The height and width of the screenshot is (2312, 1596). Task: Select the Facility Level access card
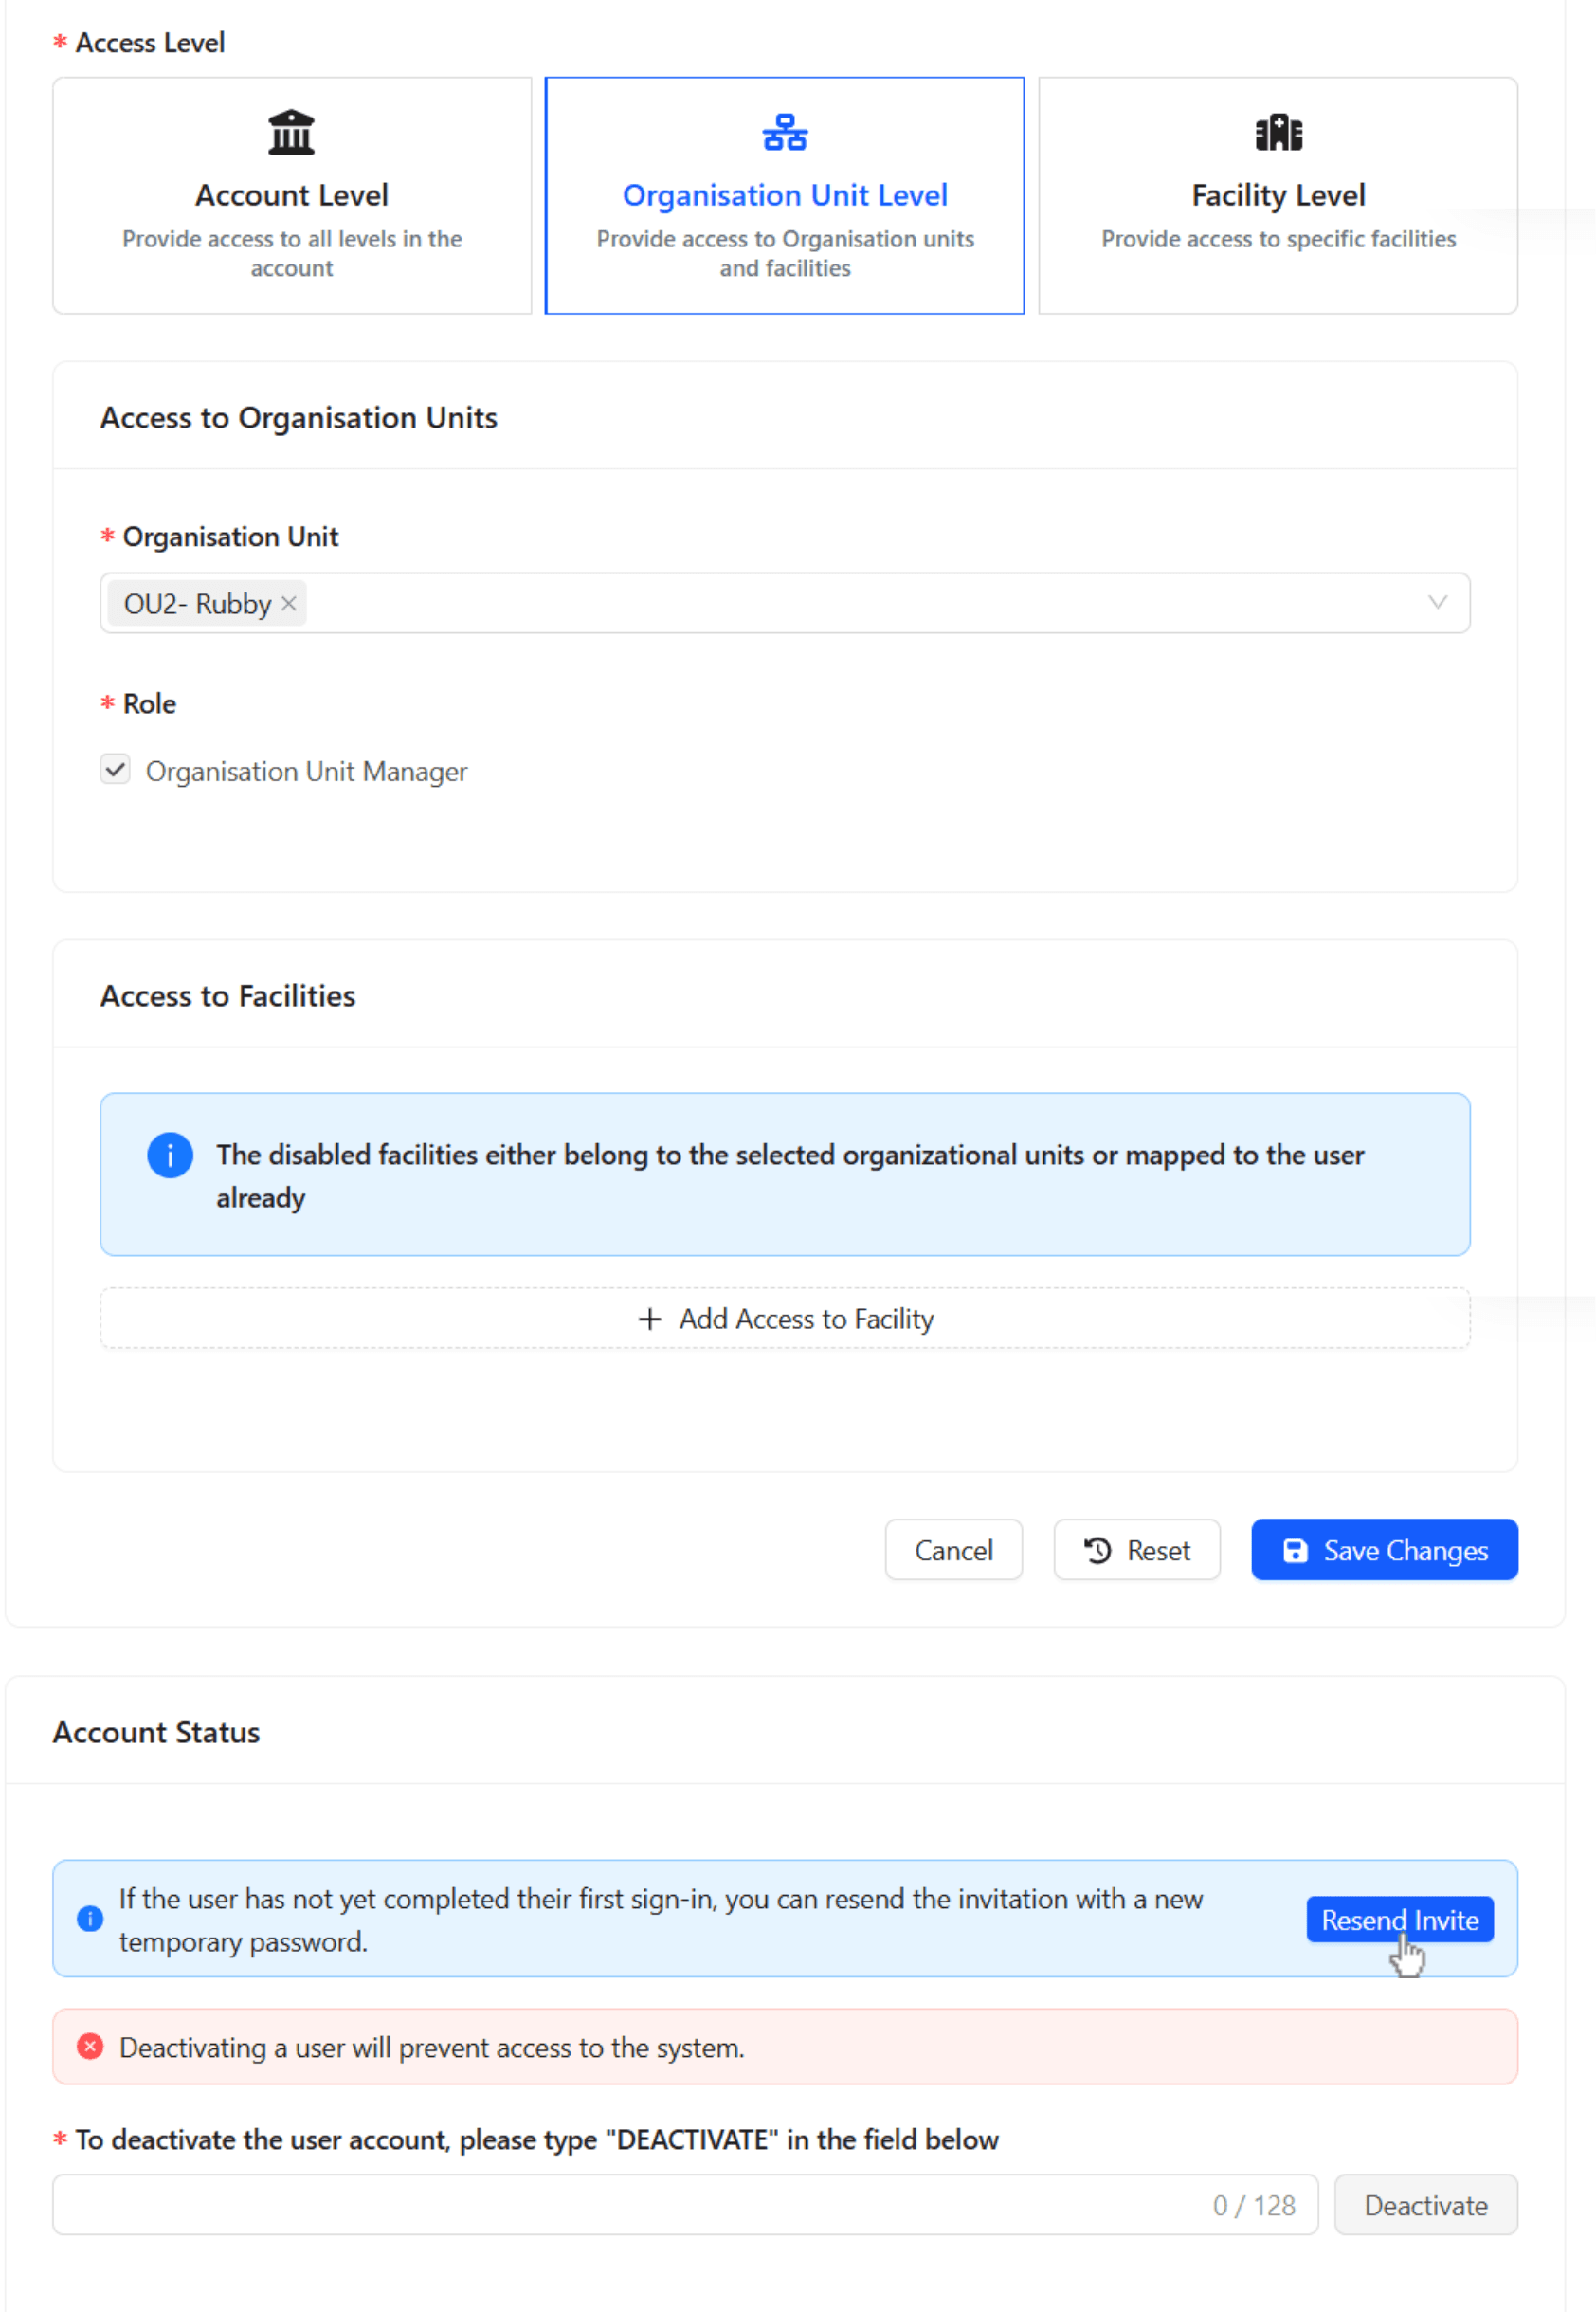click(1277, 196)
